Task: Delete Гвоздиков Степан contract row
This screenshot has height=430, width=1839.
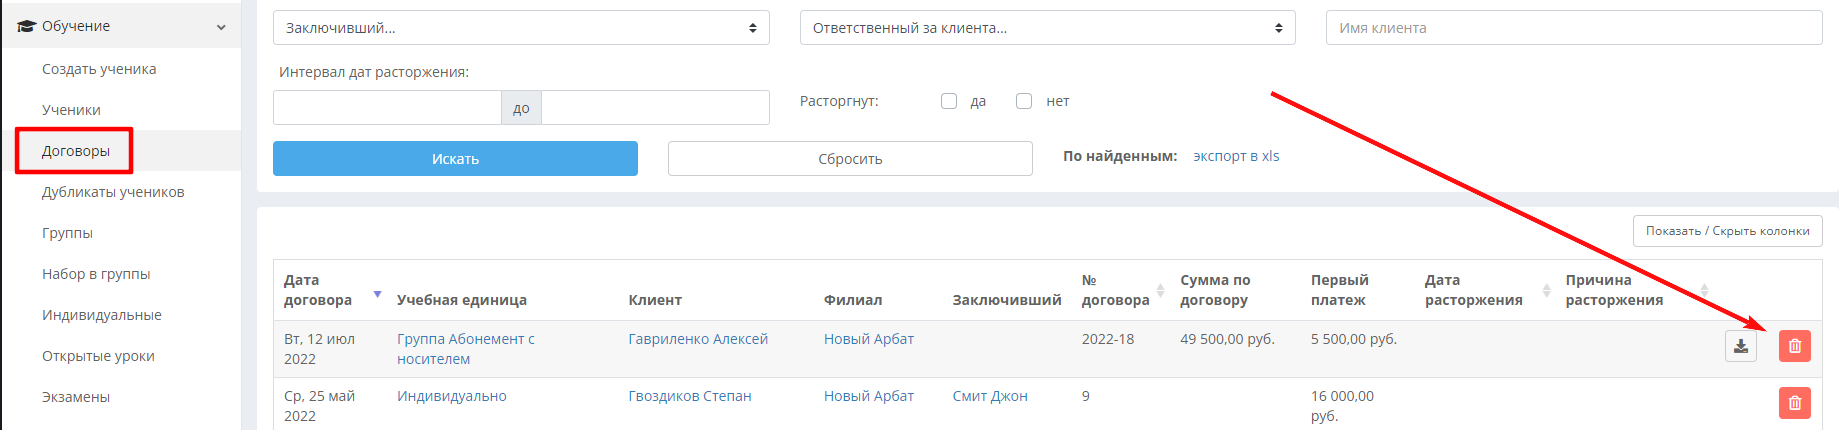Action: coord(1795,403)
